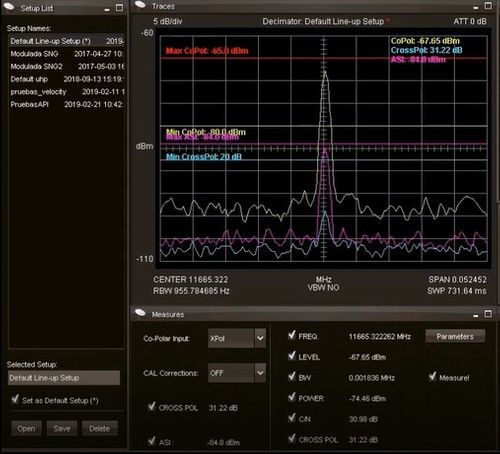Maximize the Setup List panel
Viewport: 500px width, 454px height.
pyautogui.click(x=119, y=8)
